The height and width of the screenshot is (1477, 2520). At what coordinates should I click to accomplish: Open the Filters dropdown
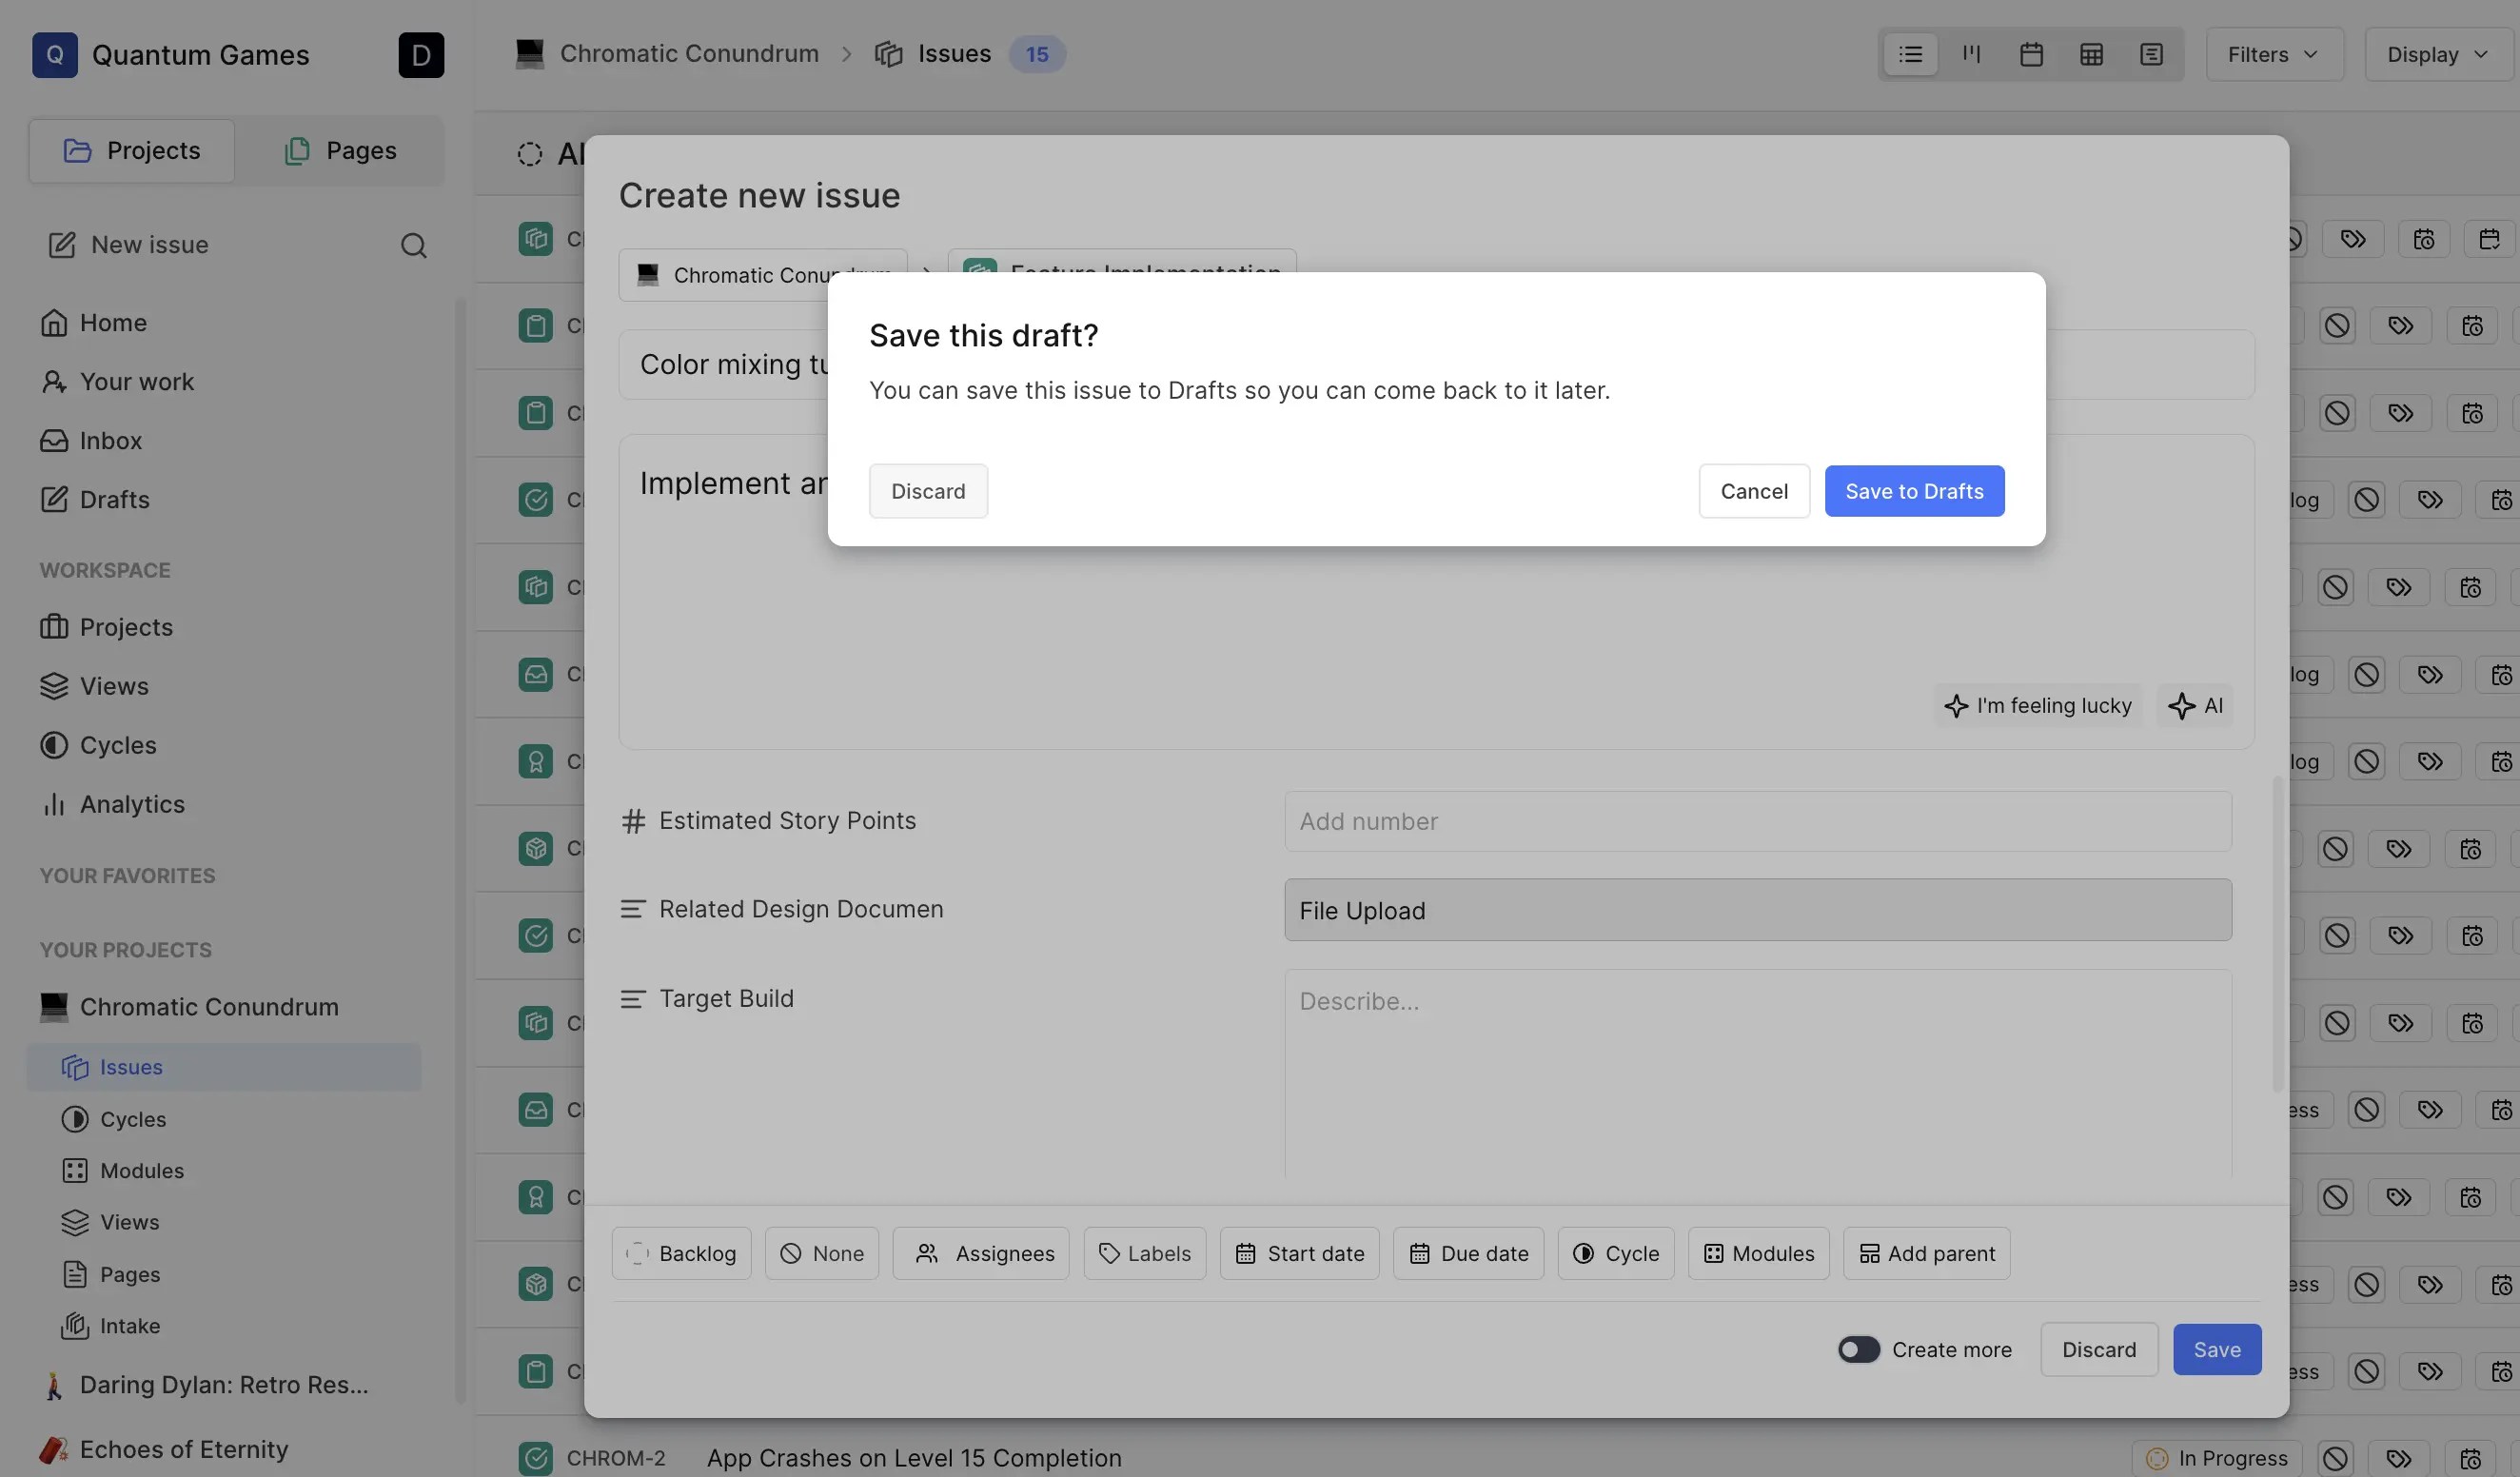coord(2273,54)
